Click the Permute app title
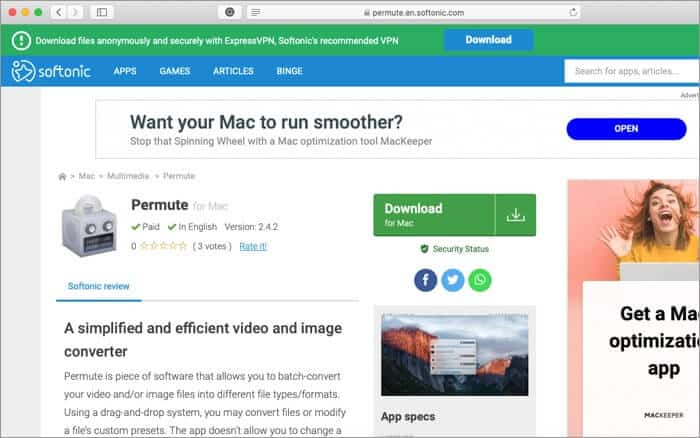The width and height of the screenshot is (700, 438). (160, 205)
